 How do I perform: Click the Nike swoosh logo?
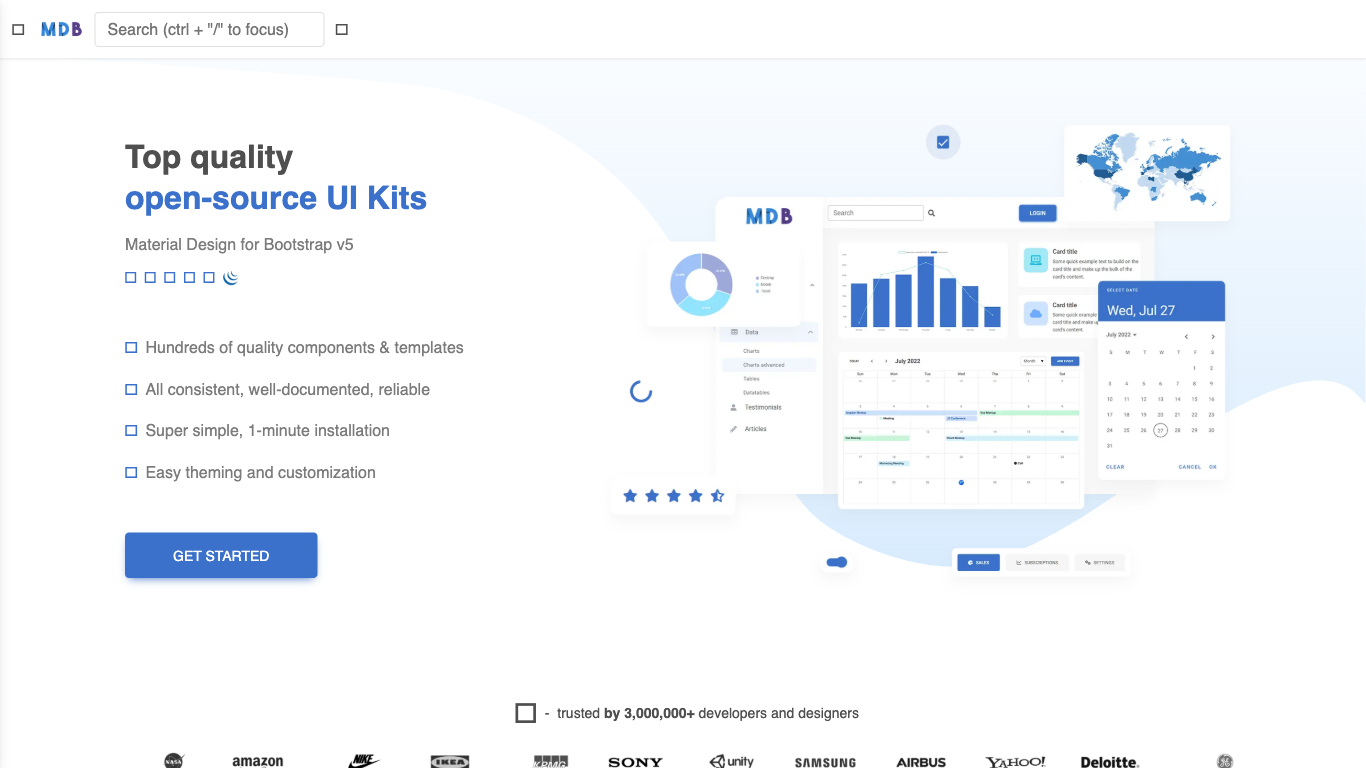coord(363,761)
